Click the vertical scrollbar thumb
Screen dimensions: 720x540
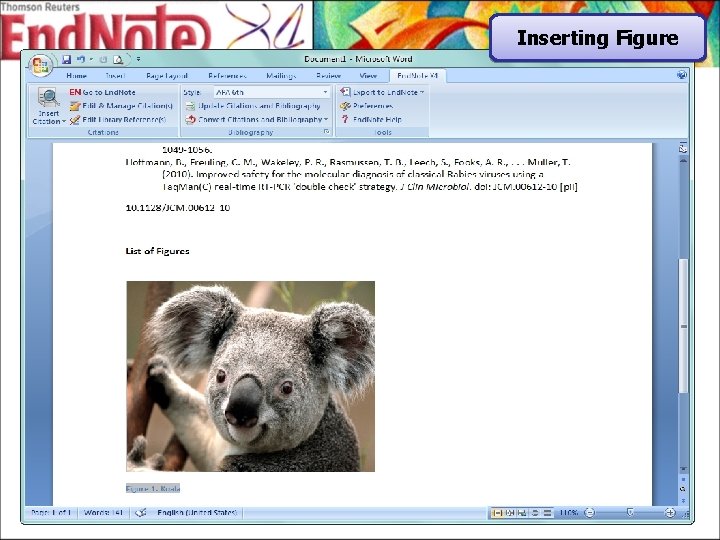(684, 326)
